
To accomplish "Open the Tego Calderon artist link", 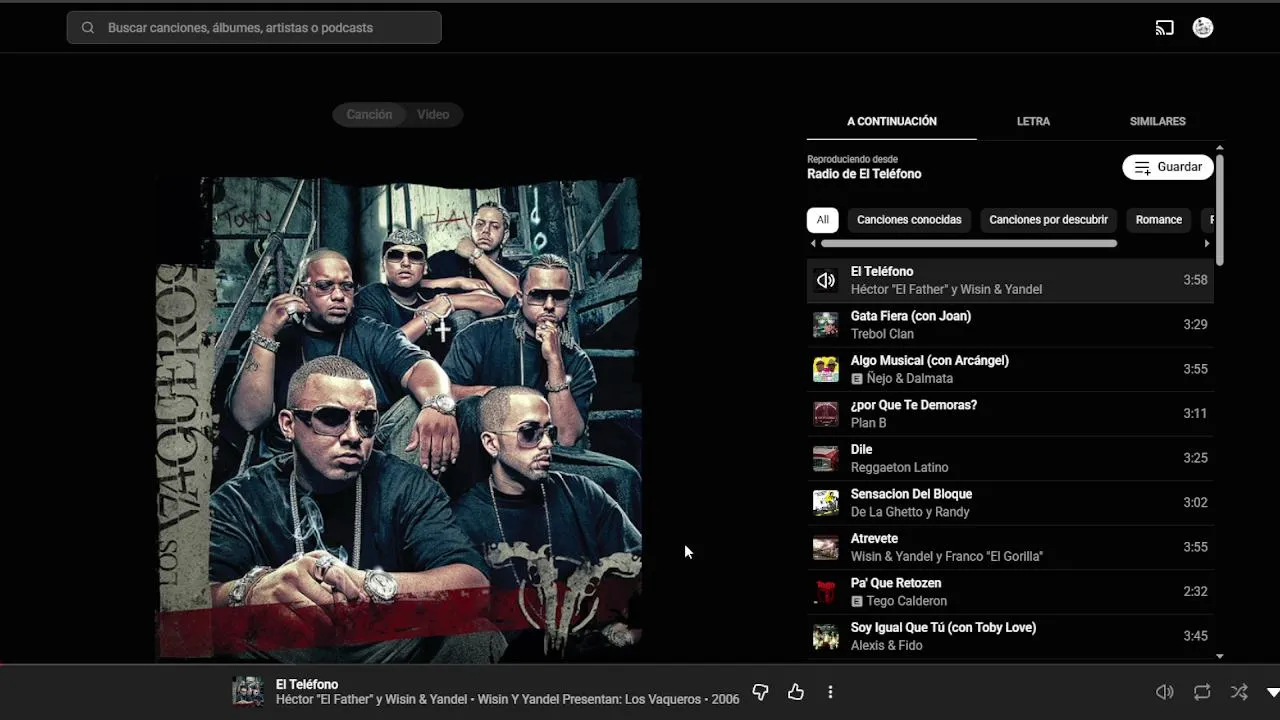I will pyautogui.click(x=907, y=601).
